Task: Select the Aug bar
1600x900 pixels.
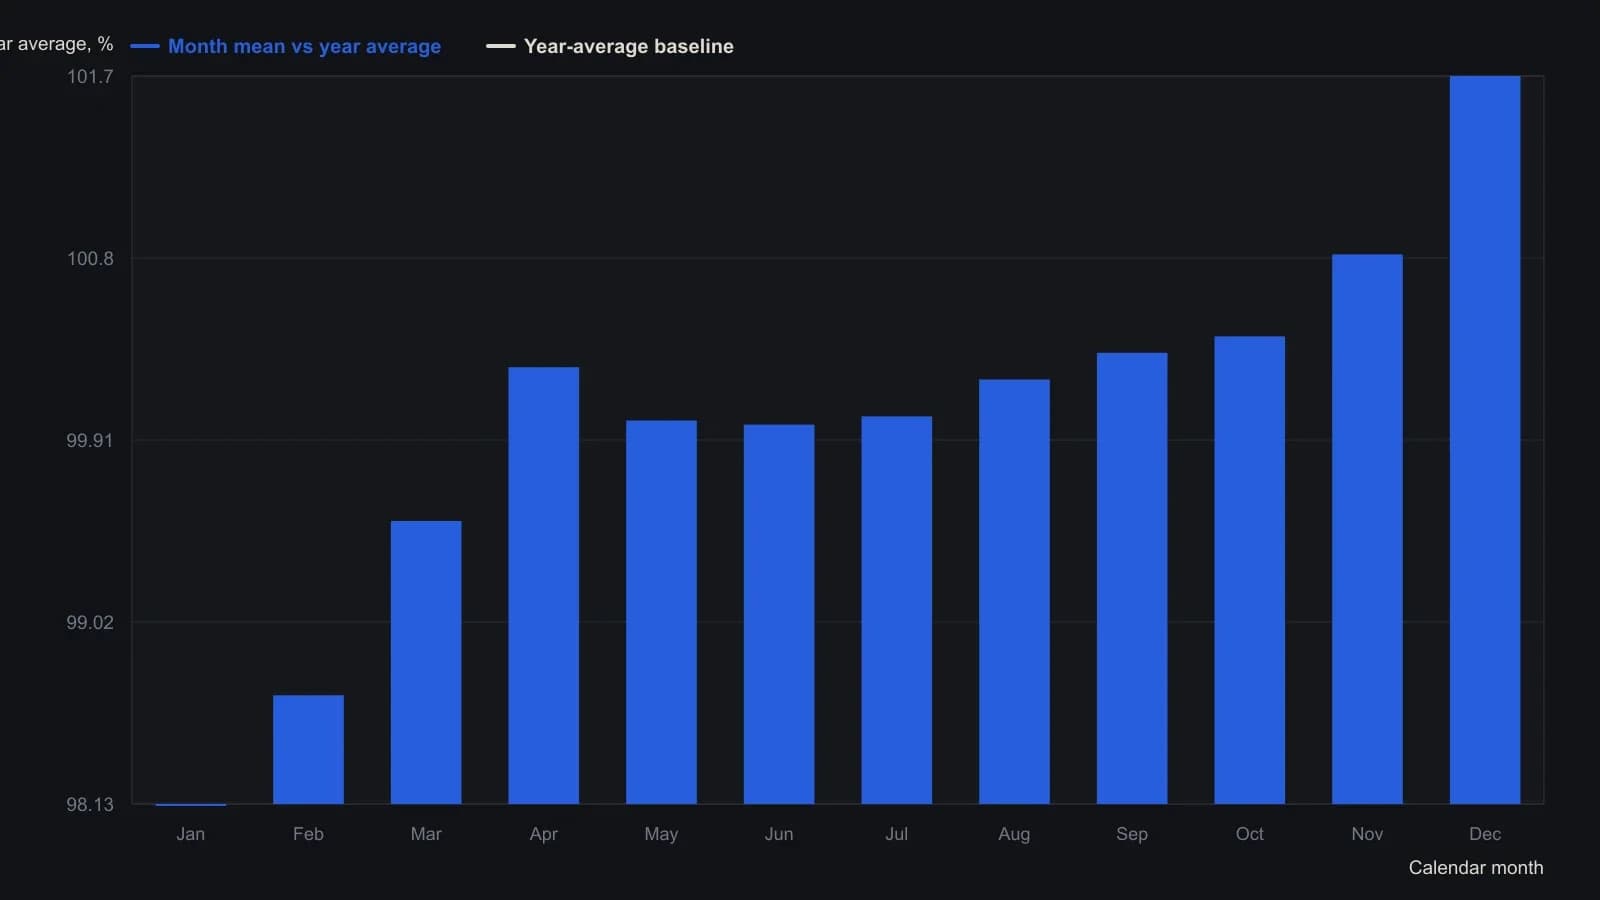Action: tap(1014, 592)
